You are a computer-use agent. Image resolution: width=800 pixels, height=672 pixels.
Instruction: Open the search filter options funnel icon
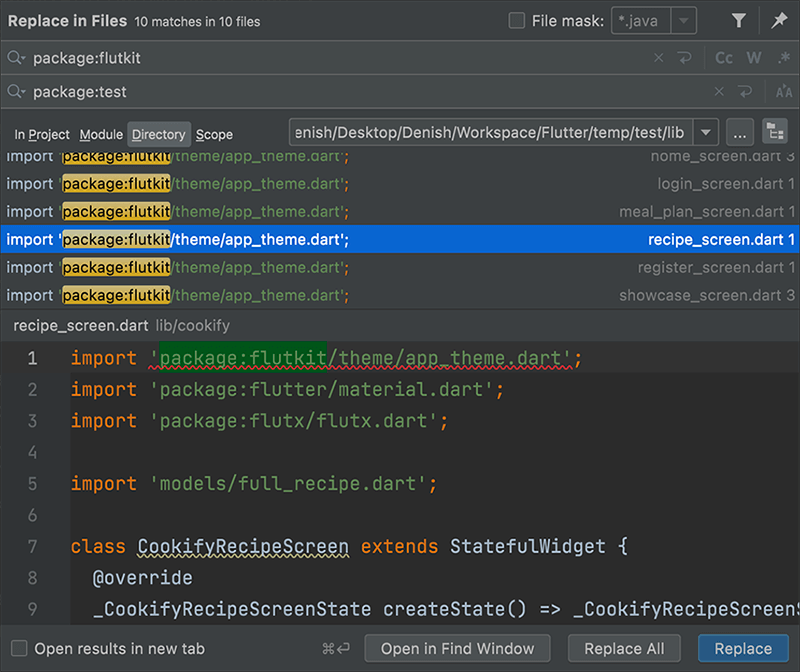(739, 20)
